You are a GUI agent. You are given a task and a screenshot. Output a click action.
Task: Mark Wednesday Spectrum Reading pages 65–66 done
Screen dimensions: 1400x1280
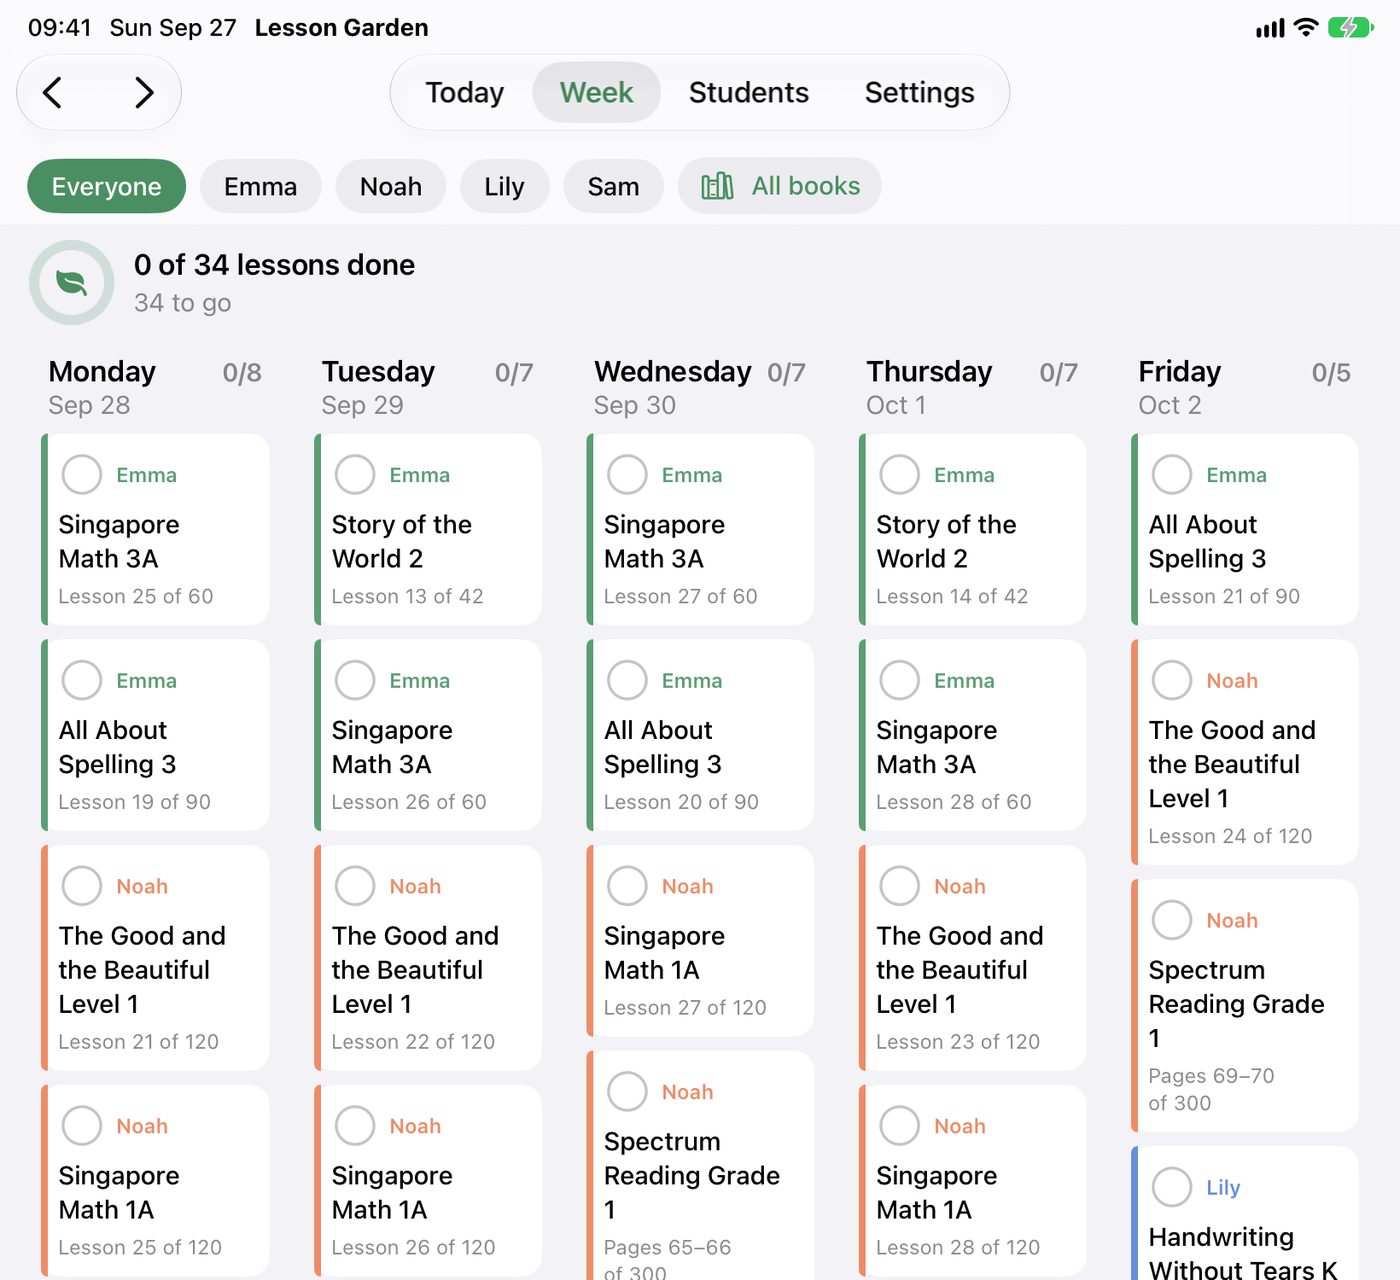pos(627,1092)
